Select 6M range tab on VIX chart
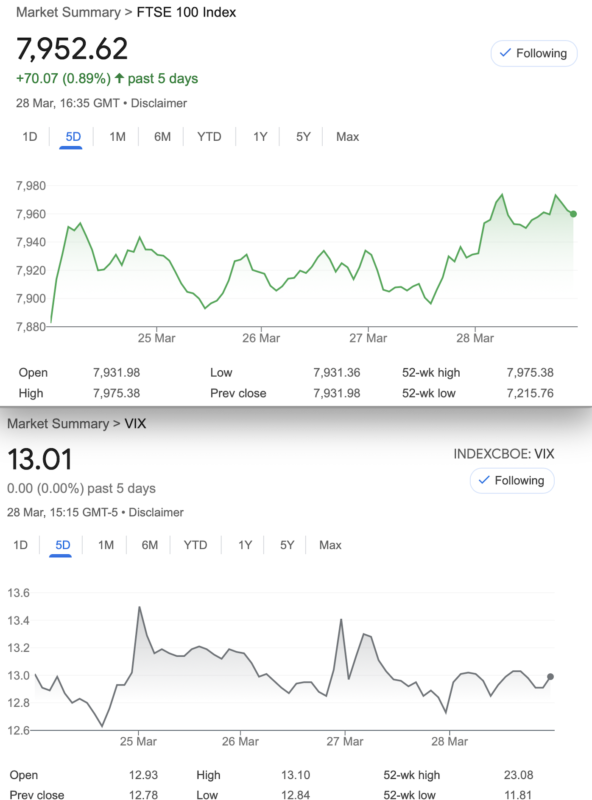This screenshot has width=592, height=800. coord(150,545)
